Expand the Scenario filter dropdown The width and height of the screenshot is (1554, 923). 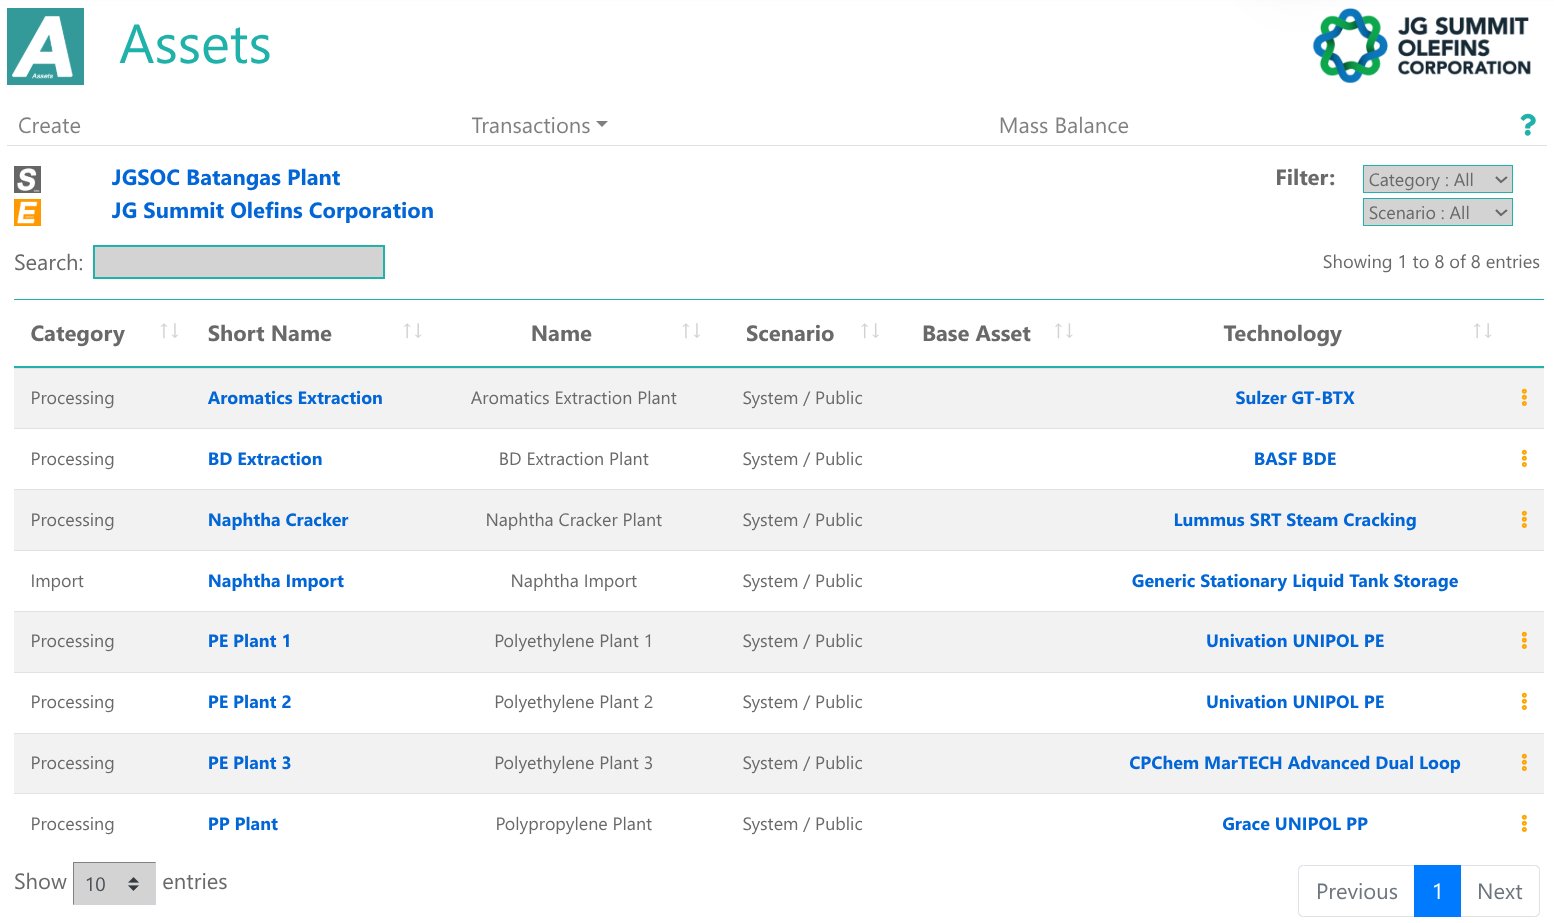(1437, 213)
